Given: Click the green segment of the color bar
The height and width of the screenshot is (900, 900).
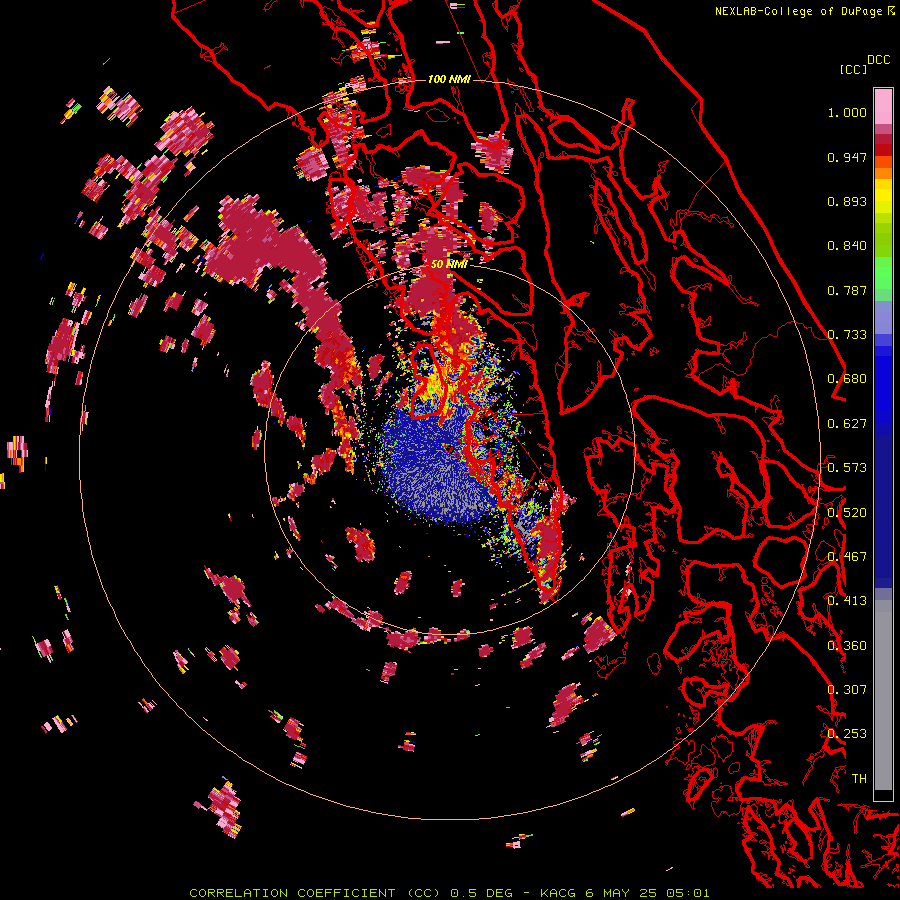Looking at the screenshot, I should pos(883,273).
